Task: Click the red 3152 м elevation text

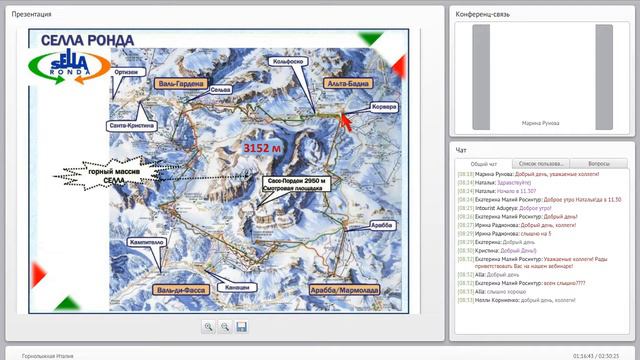Action: tap(262, 148)
